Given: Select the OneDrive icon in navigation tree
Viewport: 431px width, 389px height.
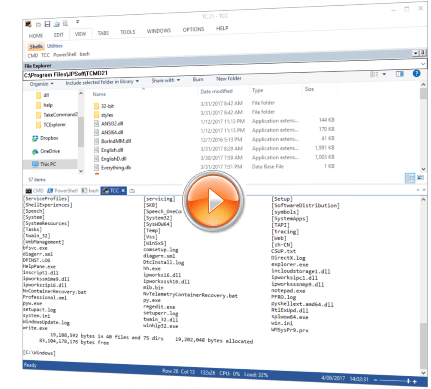Looking at the screenshot, I should pyautogui.click(x=35, y=152).
